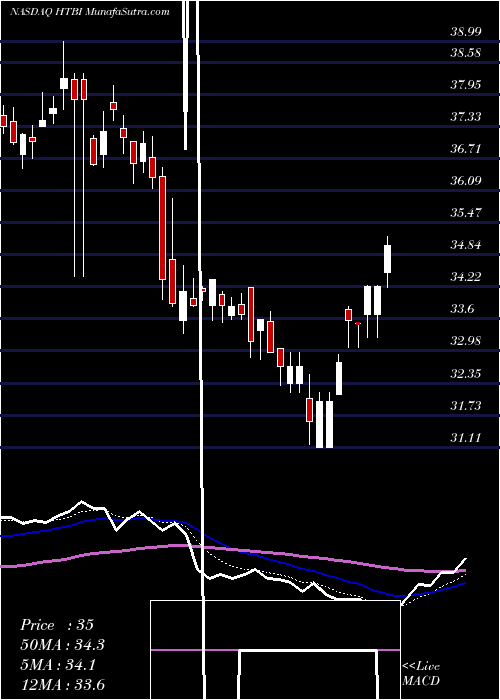
Task: Click the 50MA : 34.3 readout
Action: 63,645
